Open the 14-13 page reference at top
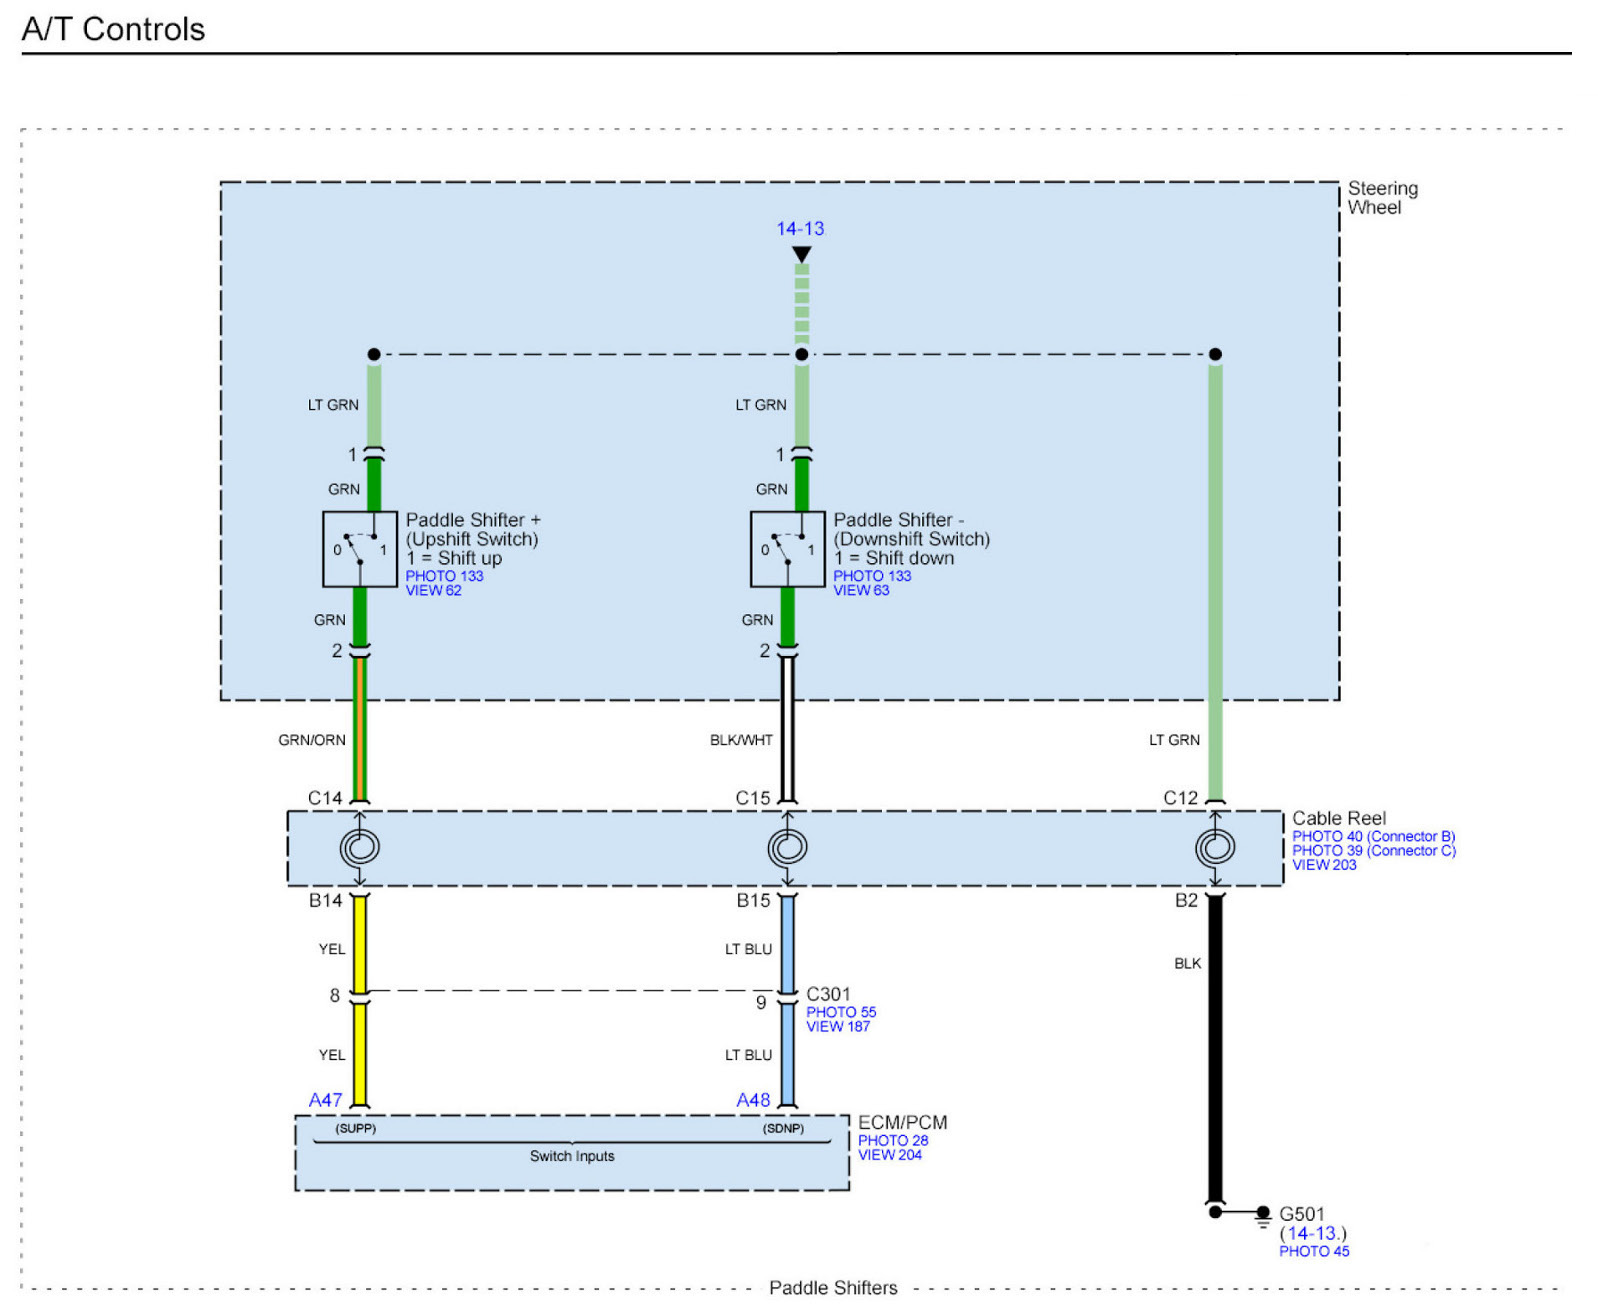 pos(800,229)
